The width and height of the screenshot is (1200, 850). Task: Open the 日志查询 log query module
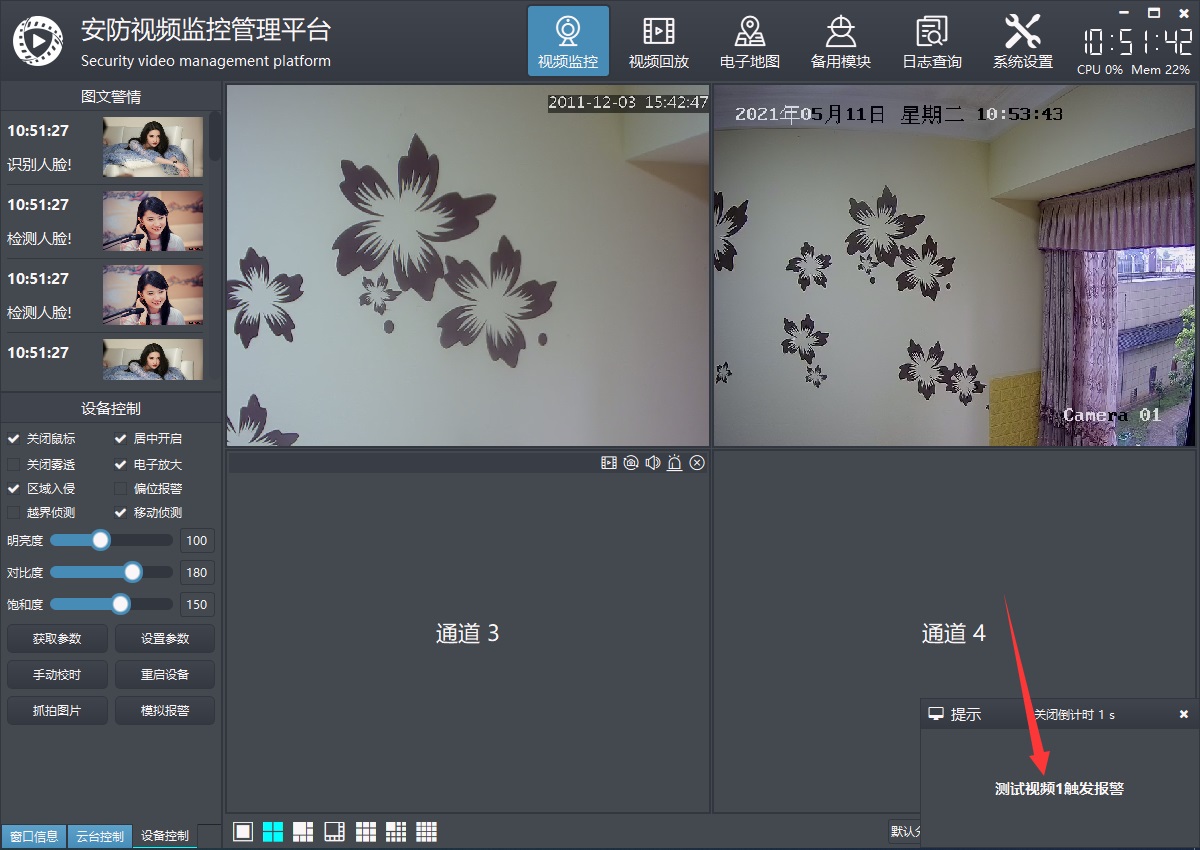[x=931, y=42]
